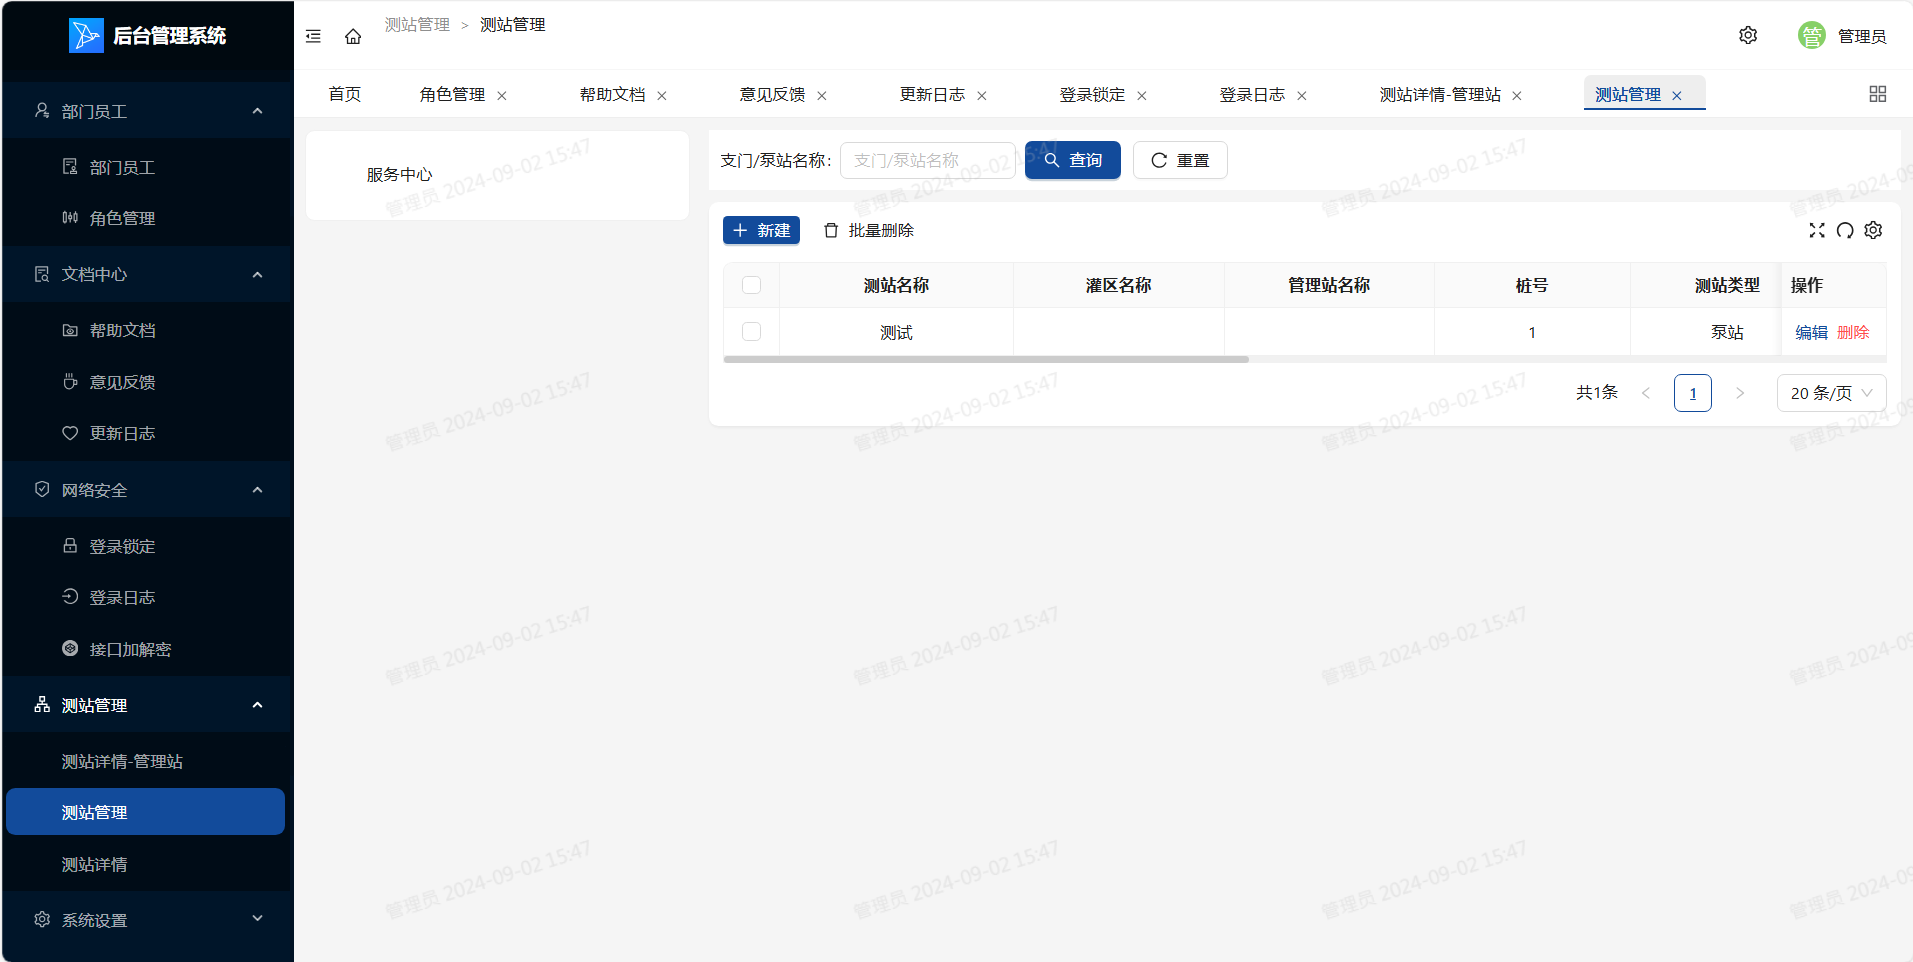The image size is (1913, 962).
Task: Open the tab grid menu icon
Action: (1877, 93)
